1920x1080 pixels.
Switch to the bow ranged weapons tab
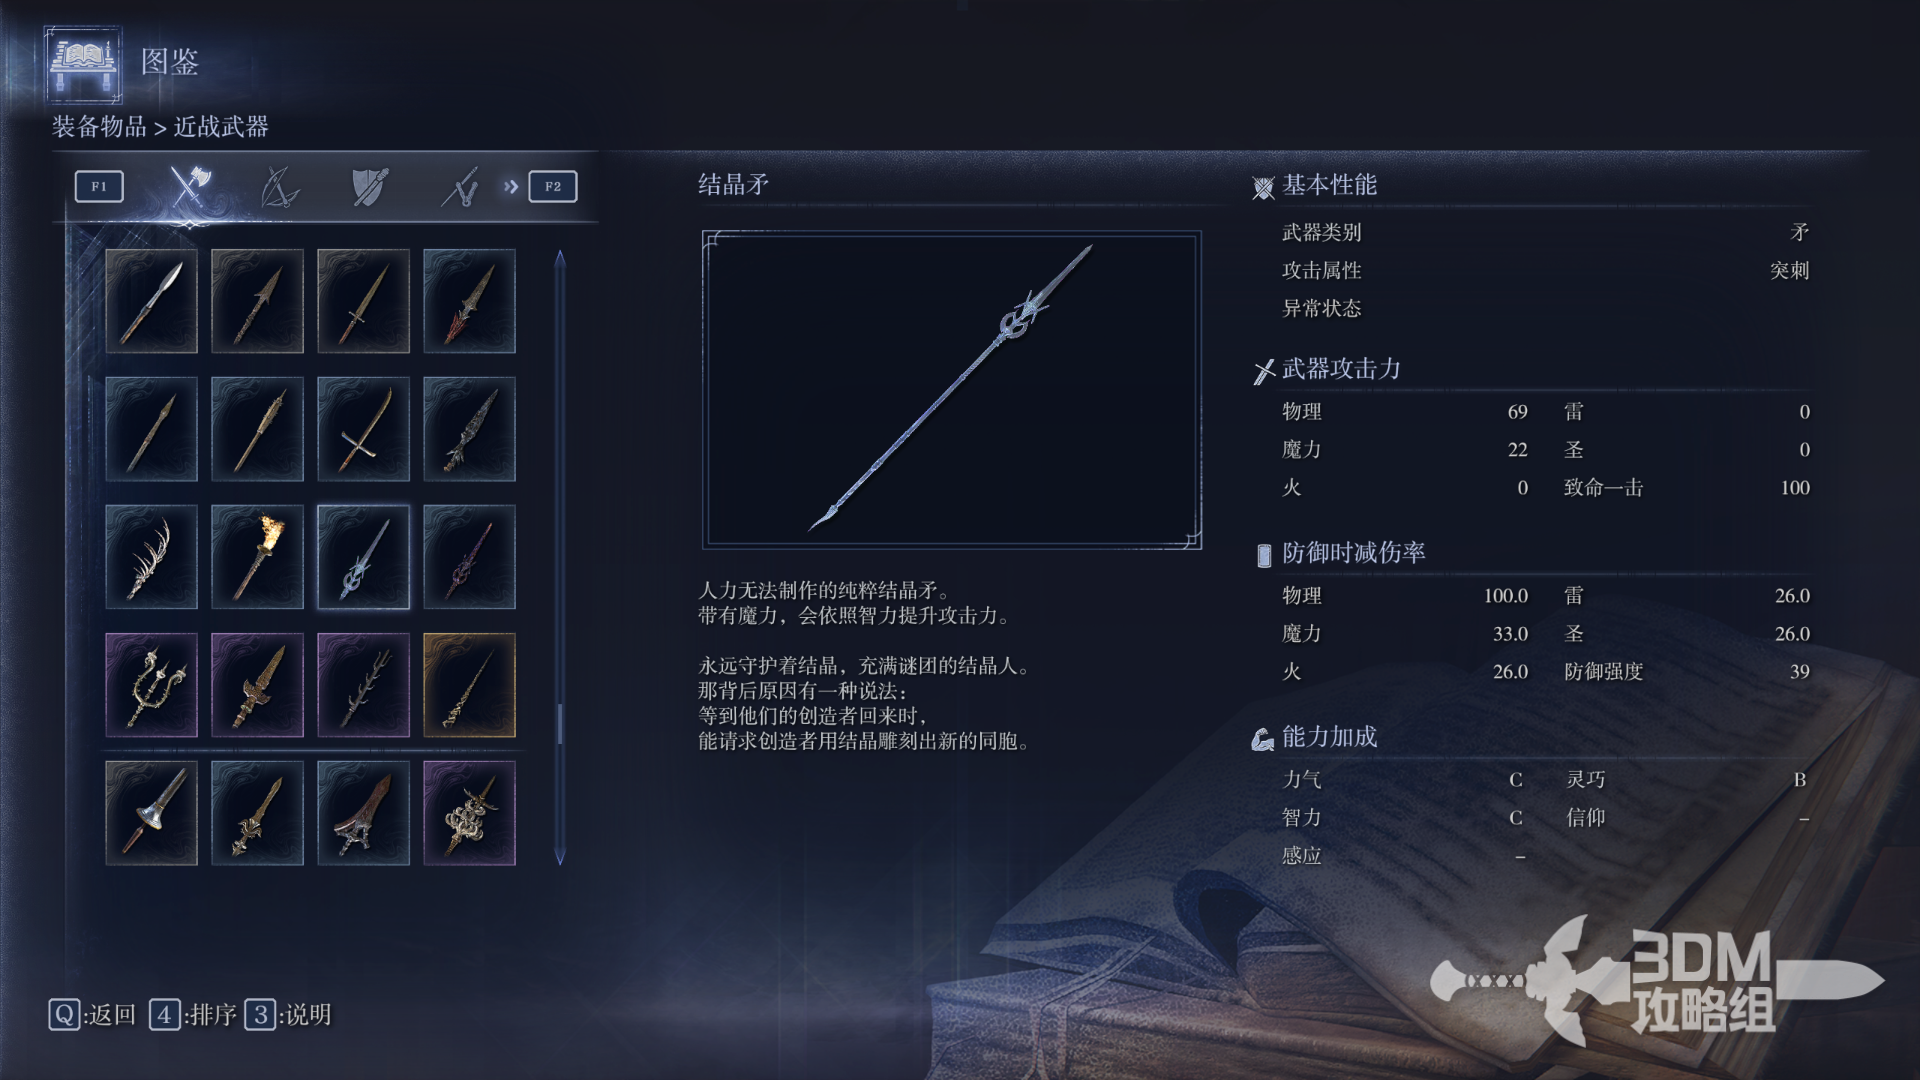coord(279,186)
